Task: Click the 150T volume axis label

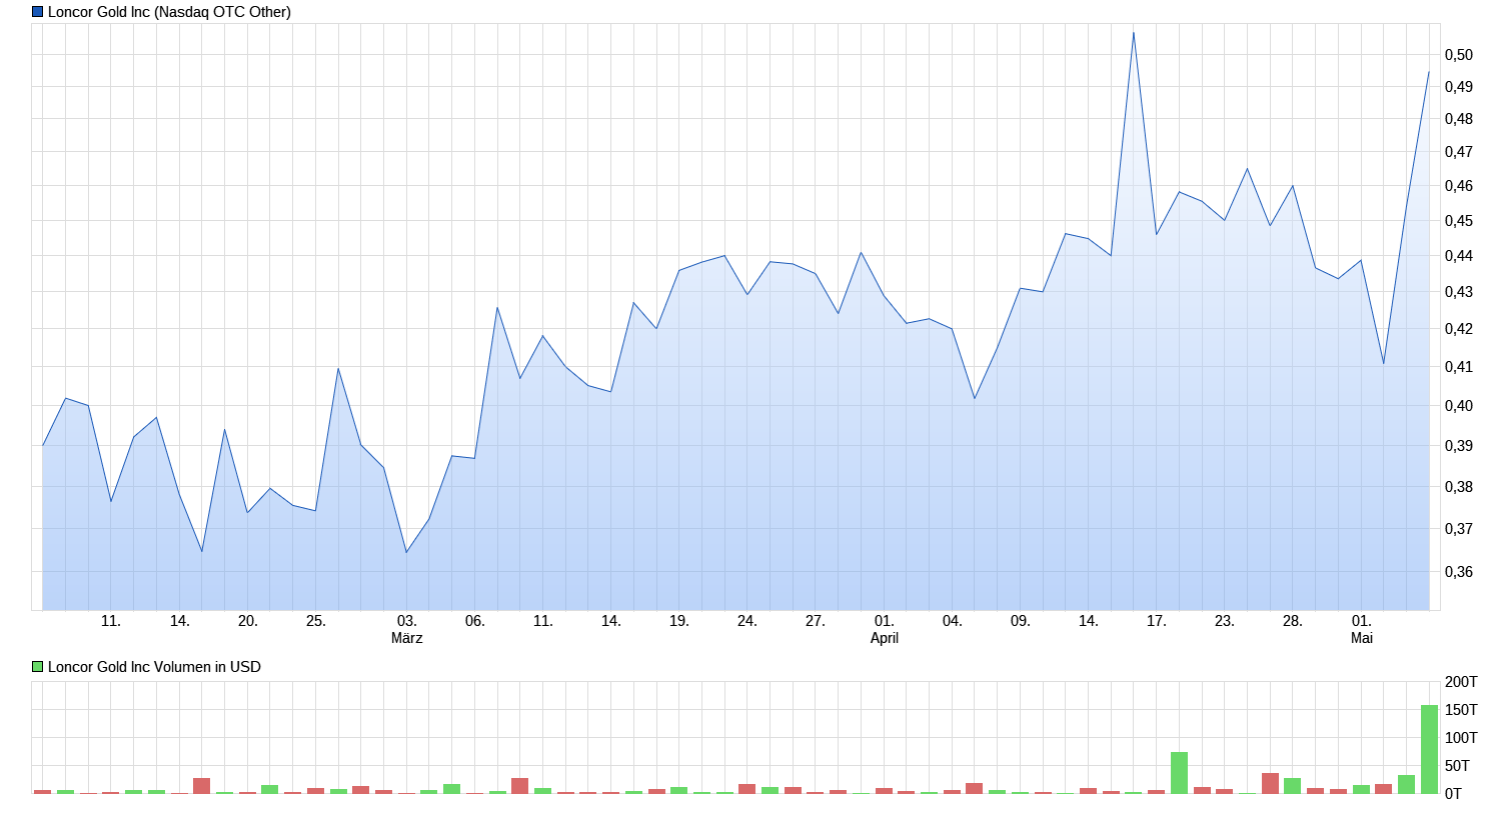Action: [x=1461, y=710]
